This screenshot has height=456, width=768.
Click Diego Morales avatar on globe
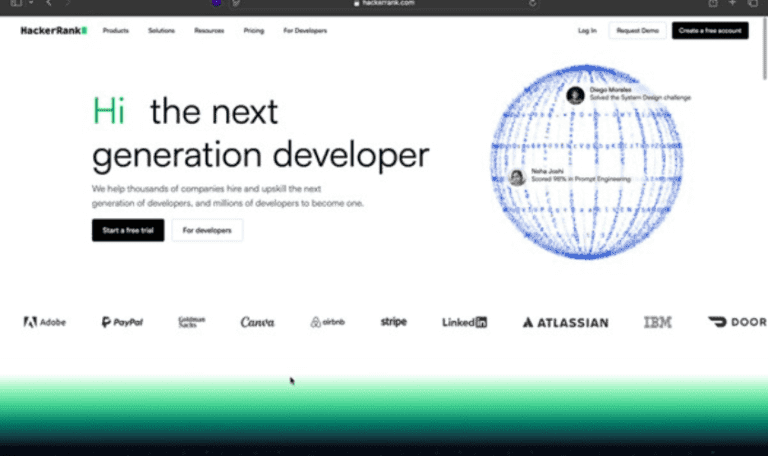coord(575,95)
